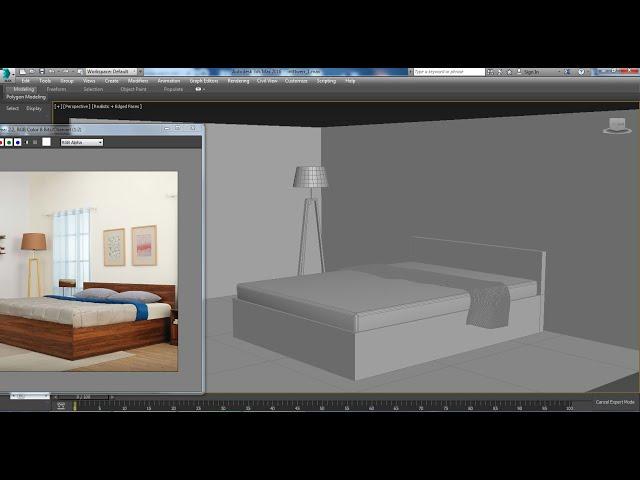Click the Save File floppy icon
The image size is (640, 480).
click(42, 72)
